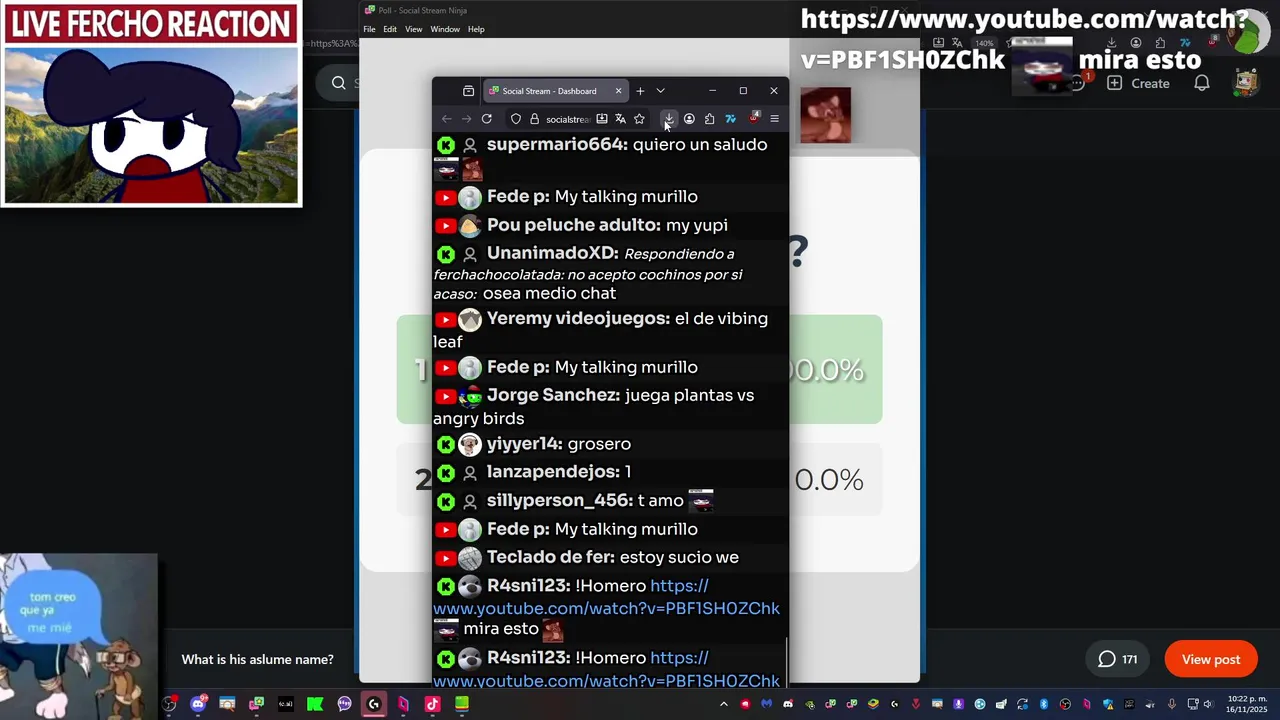Open first youtube link from R4sni123
This screenshot has width=1280, height=720.
(x=606, y=597)
